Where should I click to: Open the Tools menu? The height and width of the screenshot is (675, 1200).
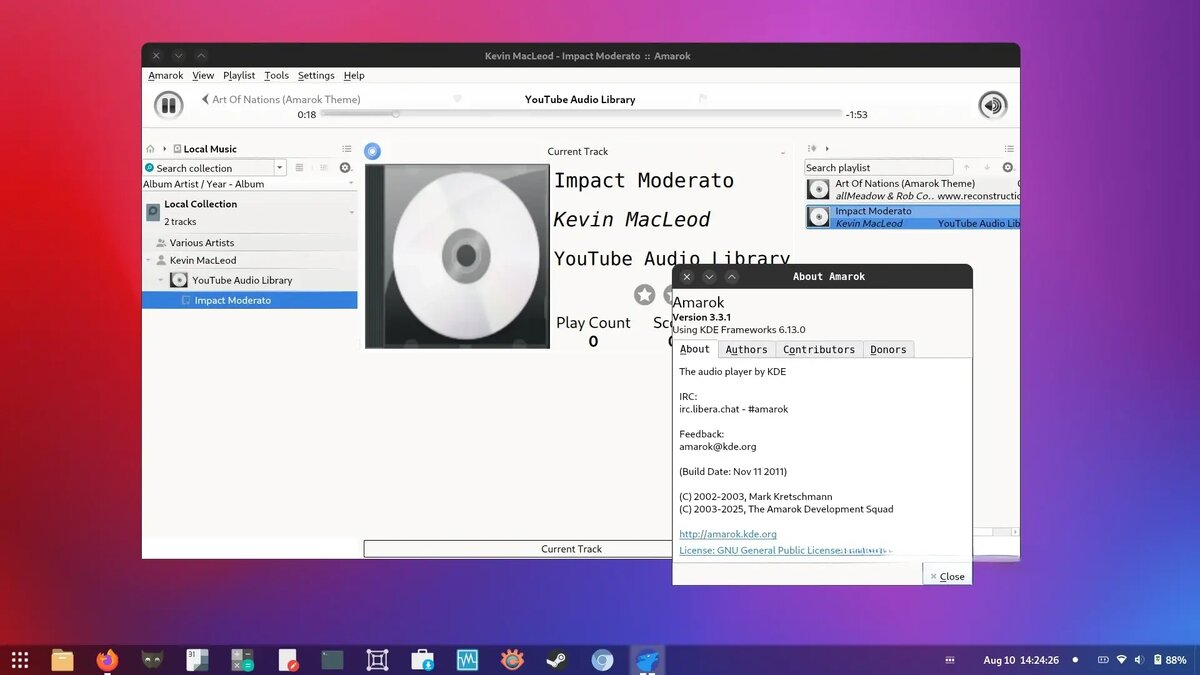pyautogui.click(x=276, y=75)
